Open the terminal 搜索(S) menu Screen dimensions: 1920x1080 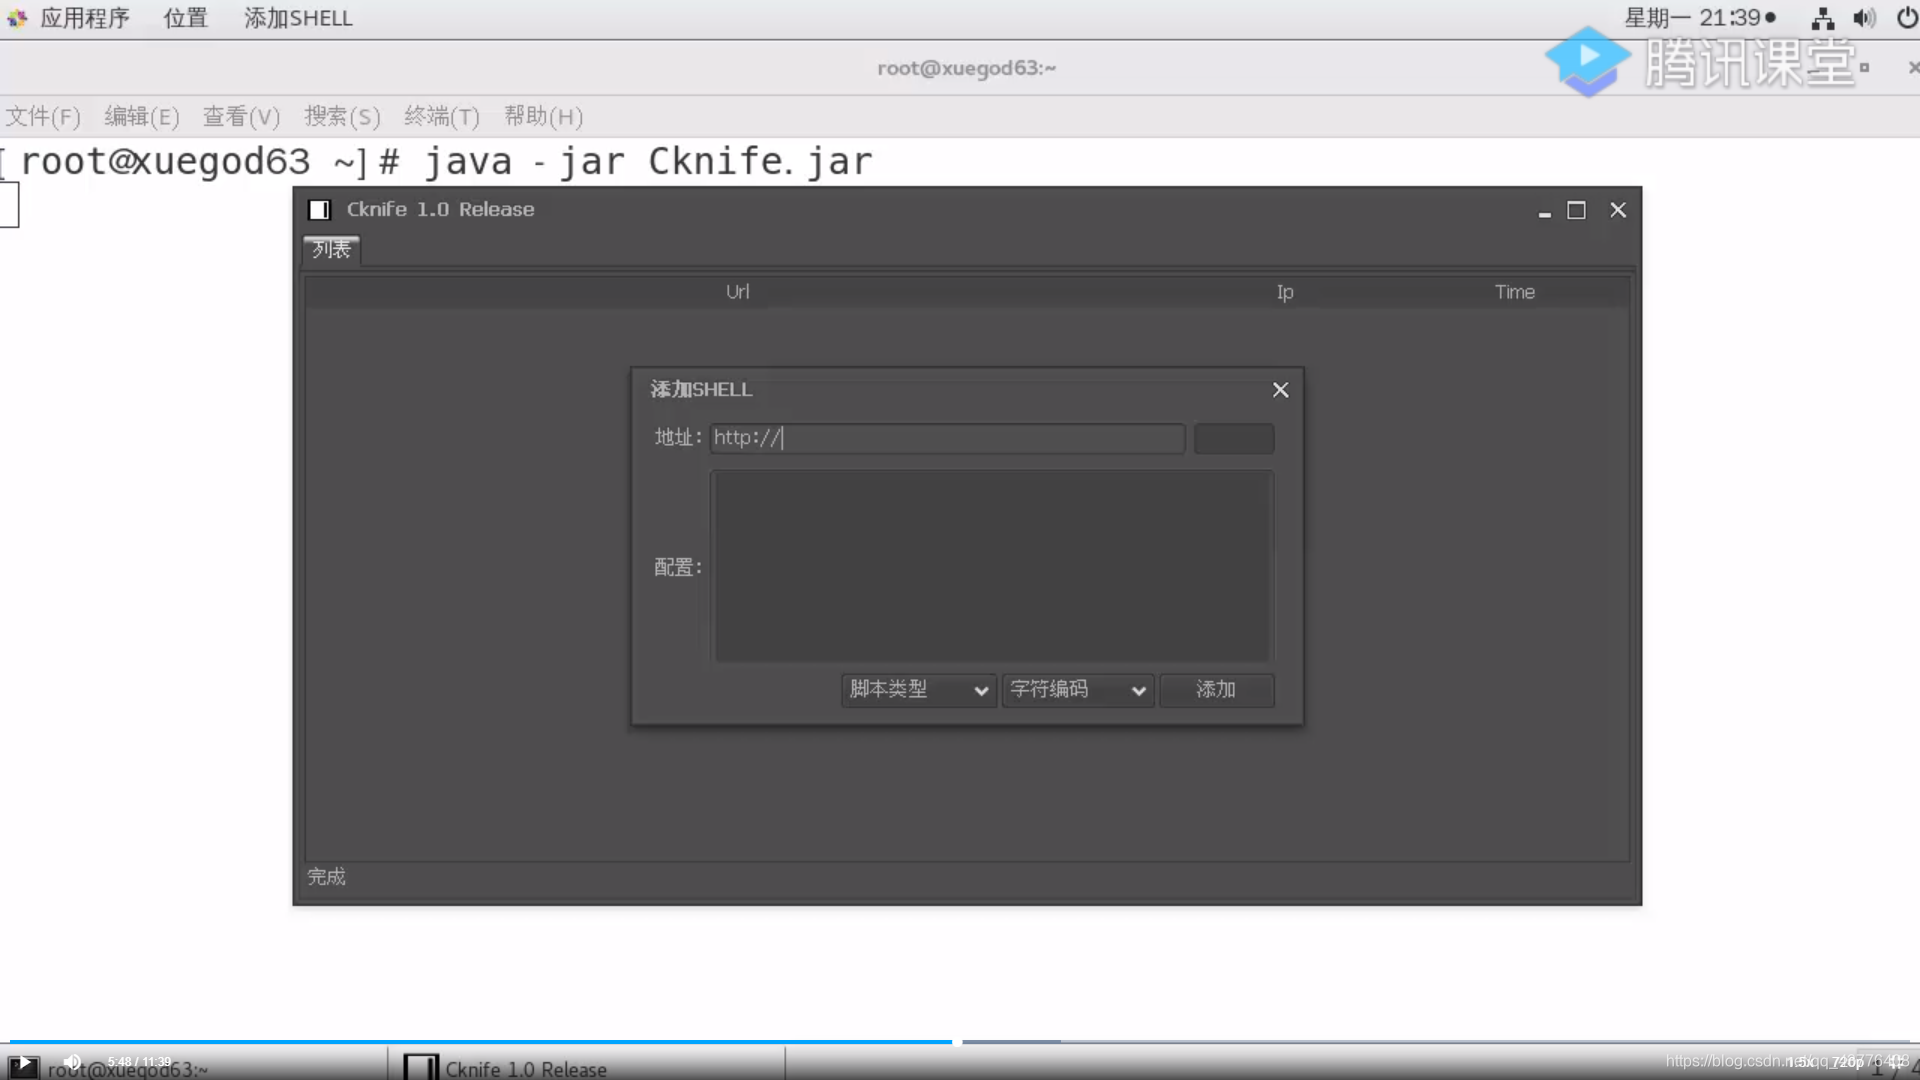click(x=342, y=116)
